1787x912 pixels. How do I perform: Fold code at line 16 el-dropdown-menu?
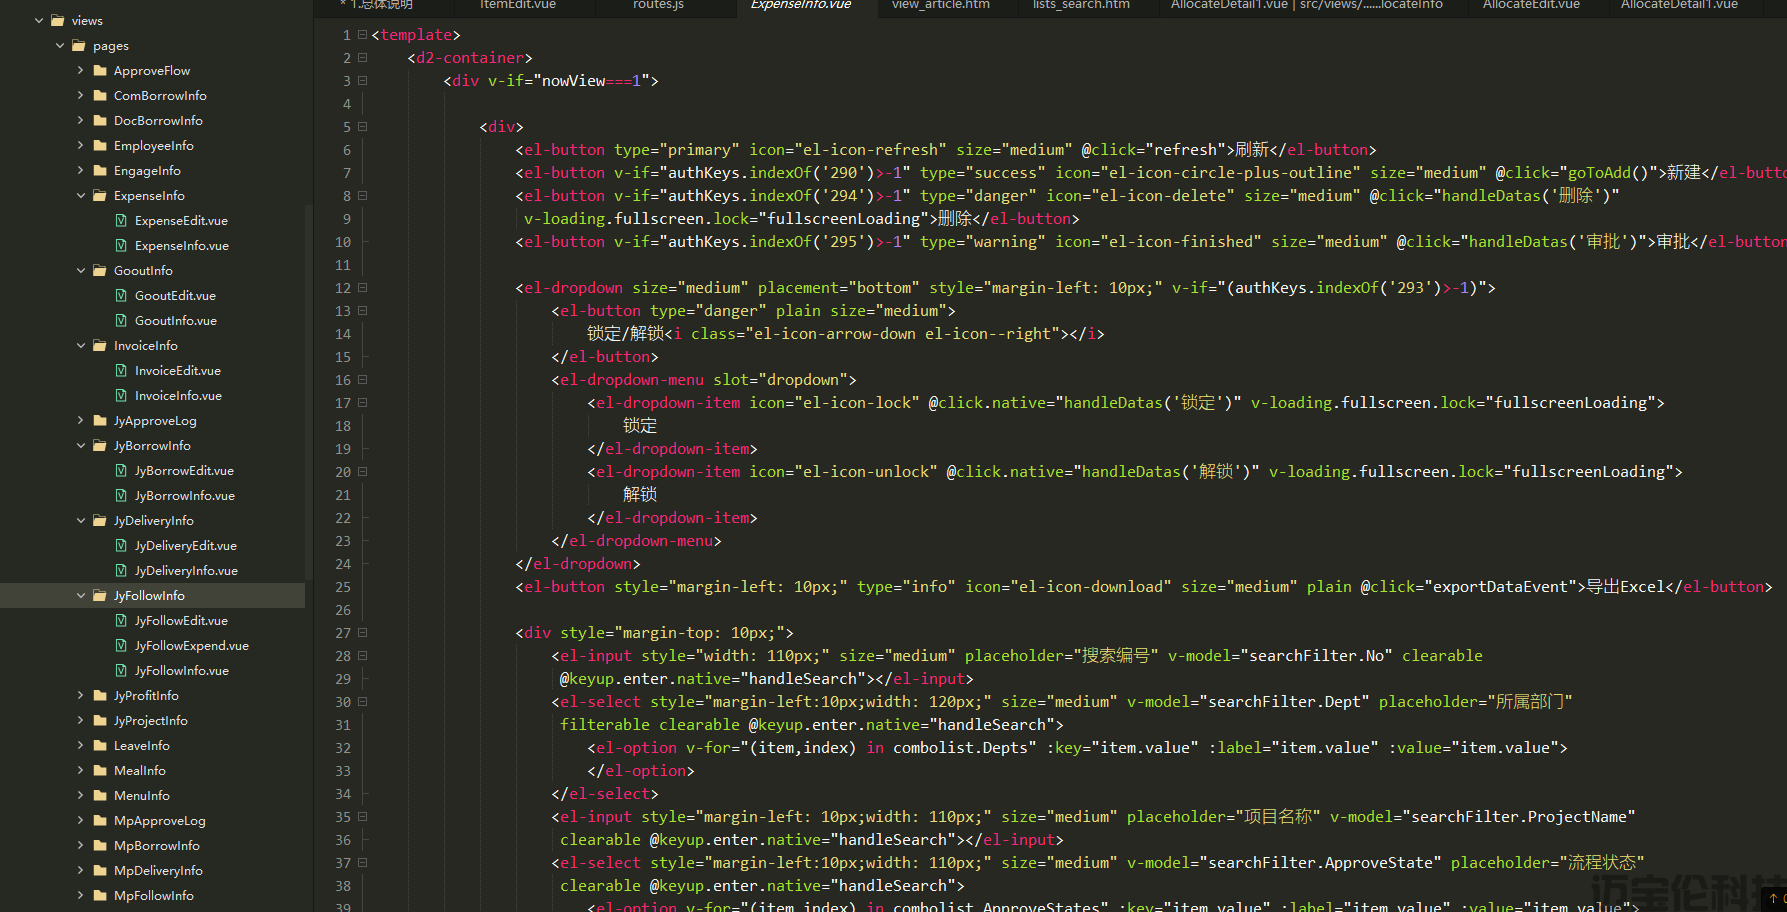tap(363, 380)
